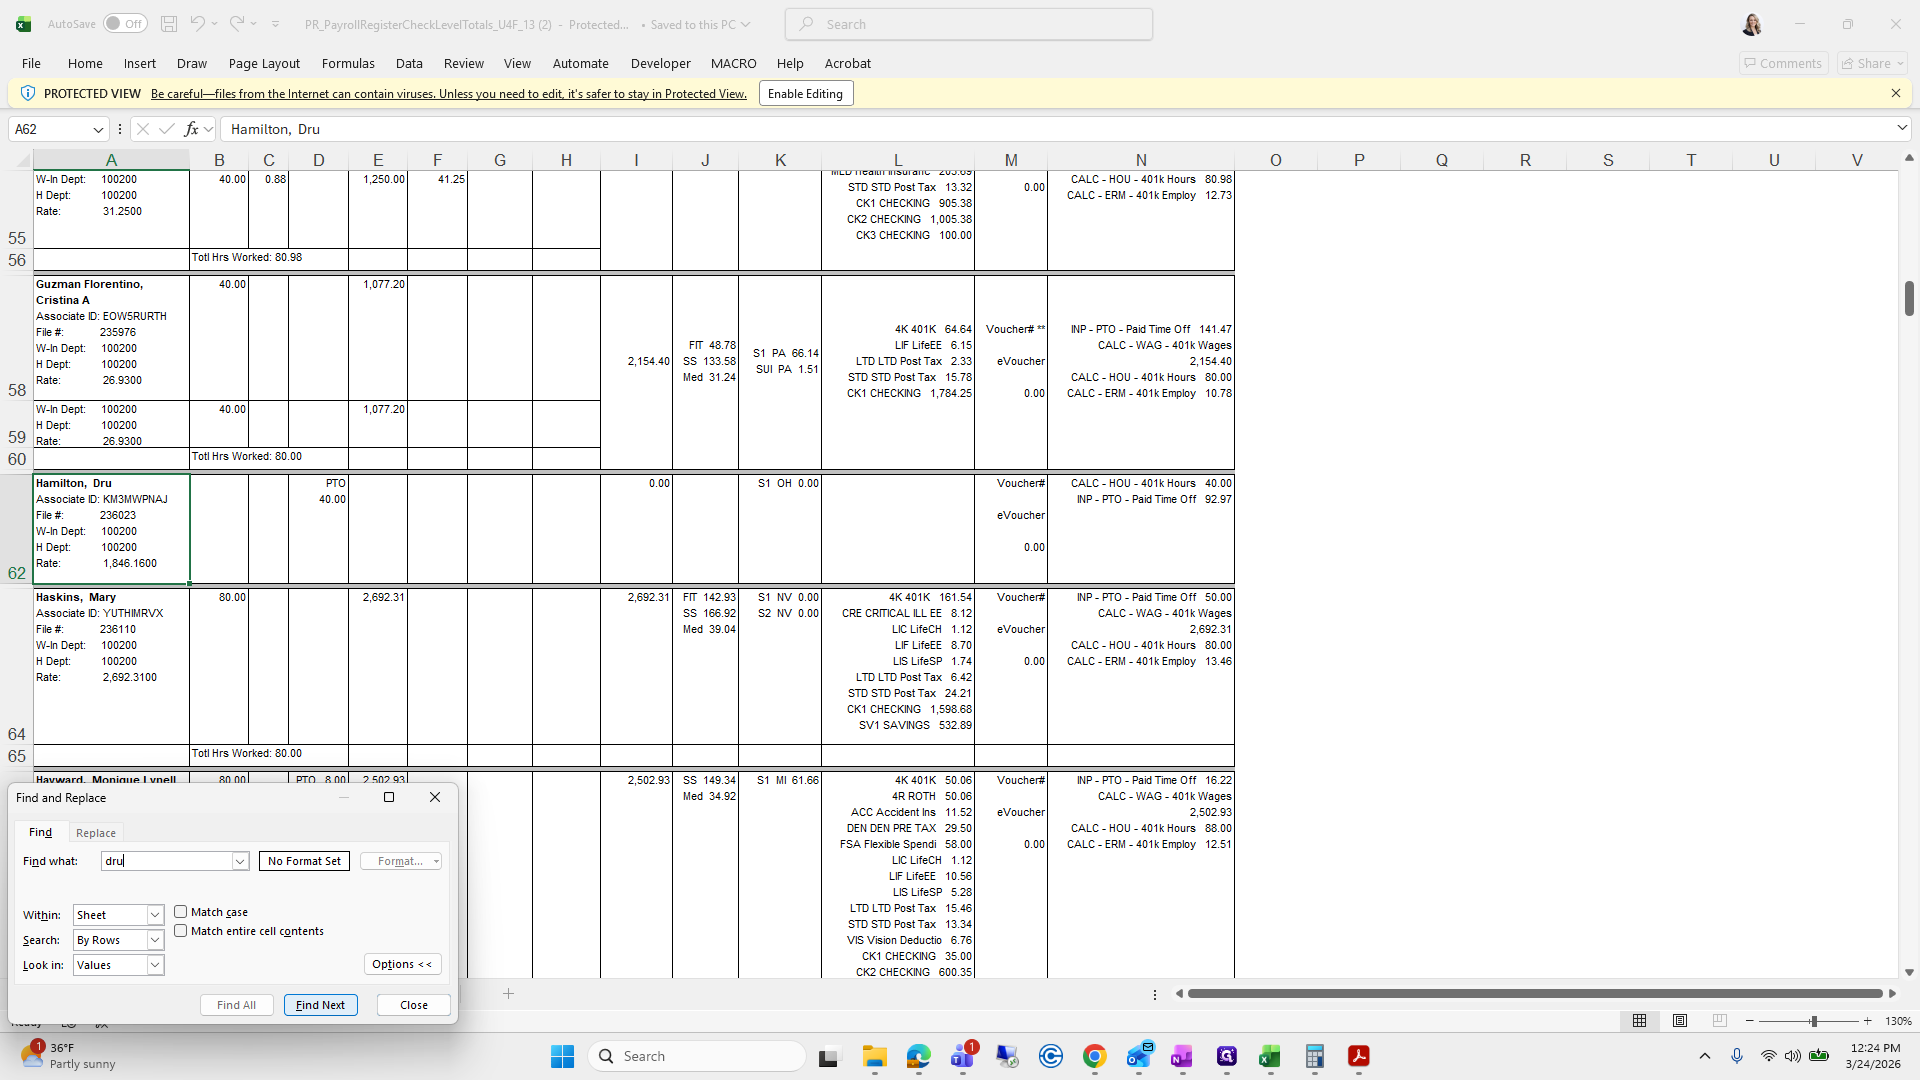Toggle the AutoSave switch
Viewport: 1920px width, 1080px height.
click(x=125, y=24)
